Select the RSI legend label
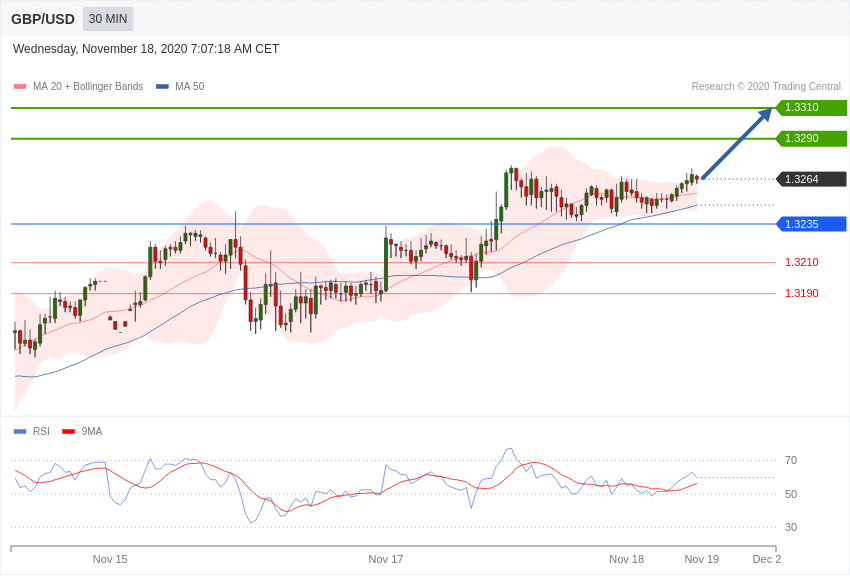Image resolution: width=850 pixels, height=576 pixels. point(41,431)
